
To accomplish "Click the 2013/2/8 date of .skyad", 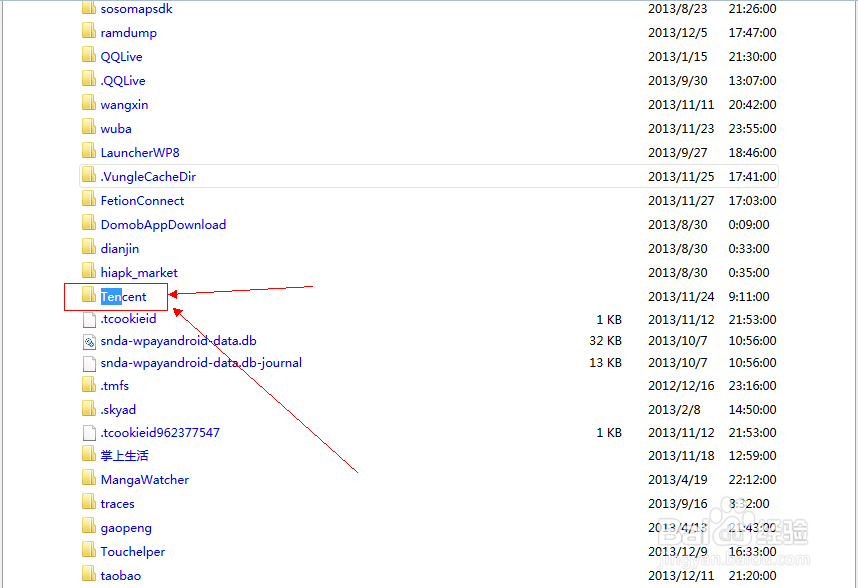I will point(674,410).
